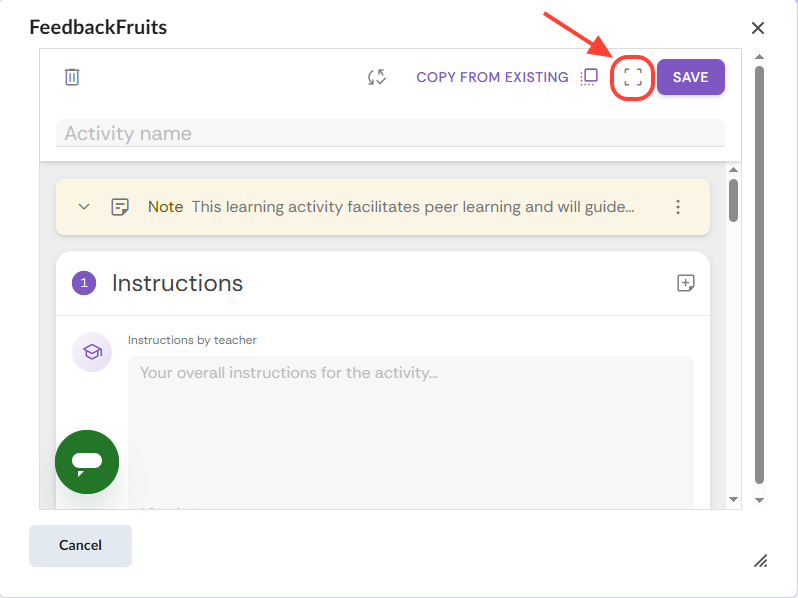798x598 pixels.
Task: Cancel the FeedbackFruits dialog
Action: [80, 545]
